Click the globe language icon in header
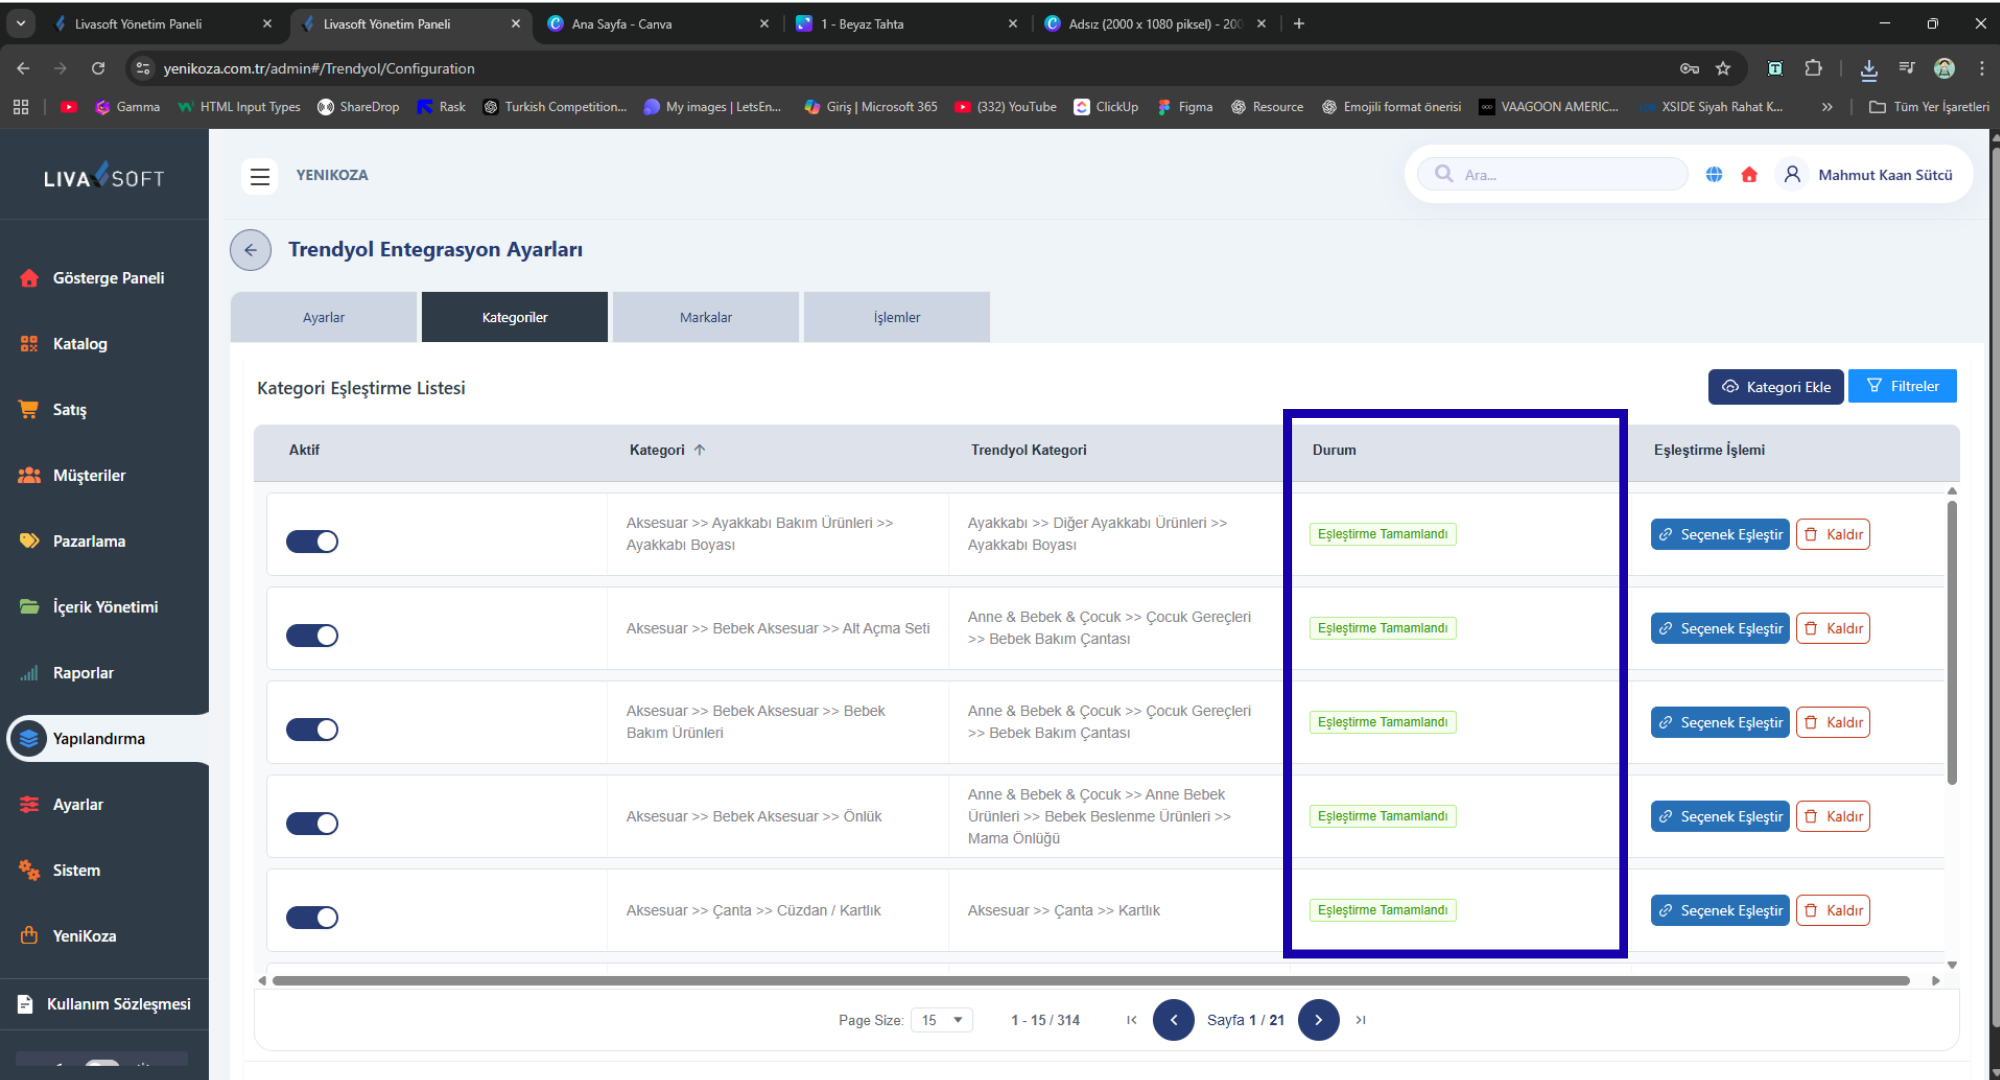 pyautogui.click(x=1714, y=175)
